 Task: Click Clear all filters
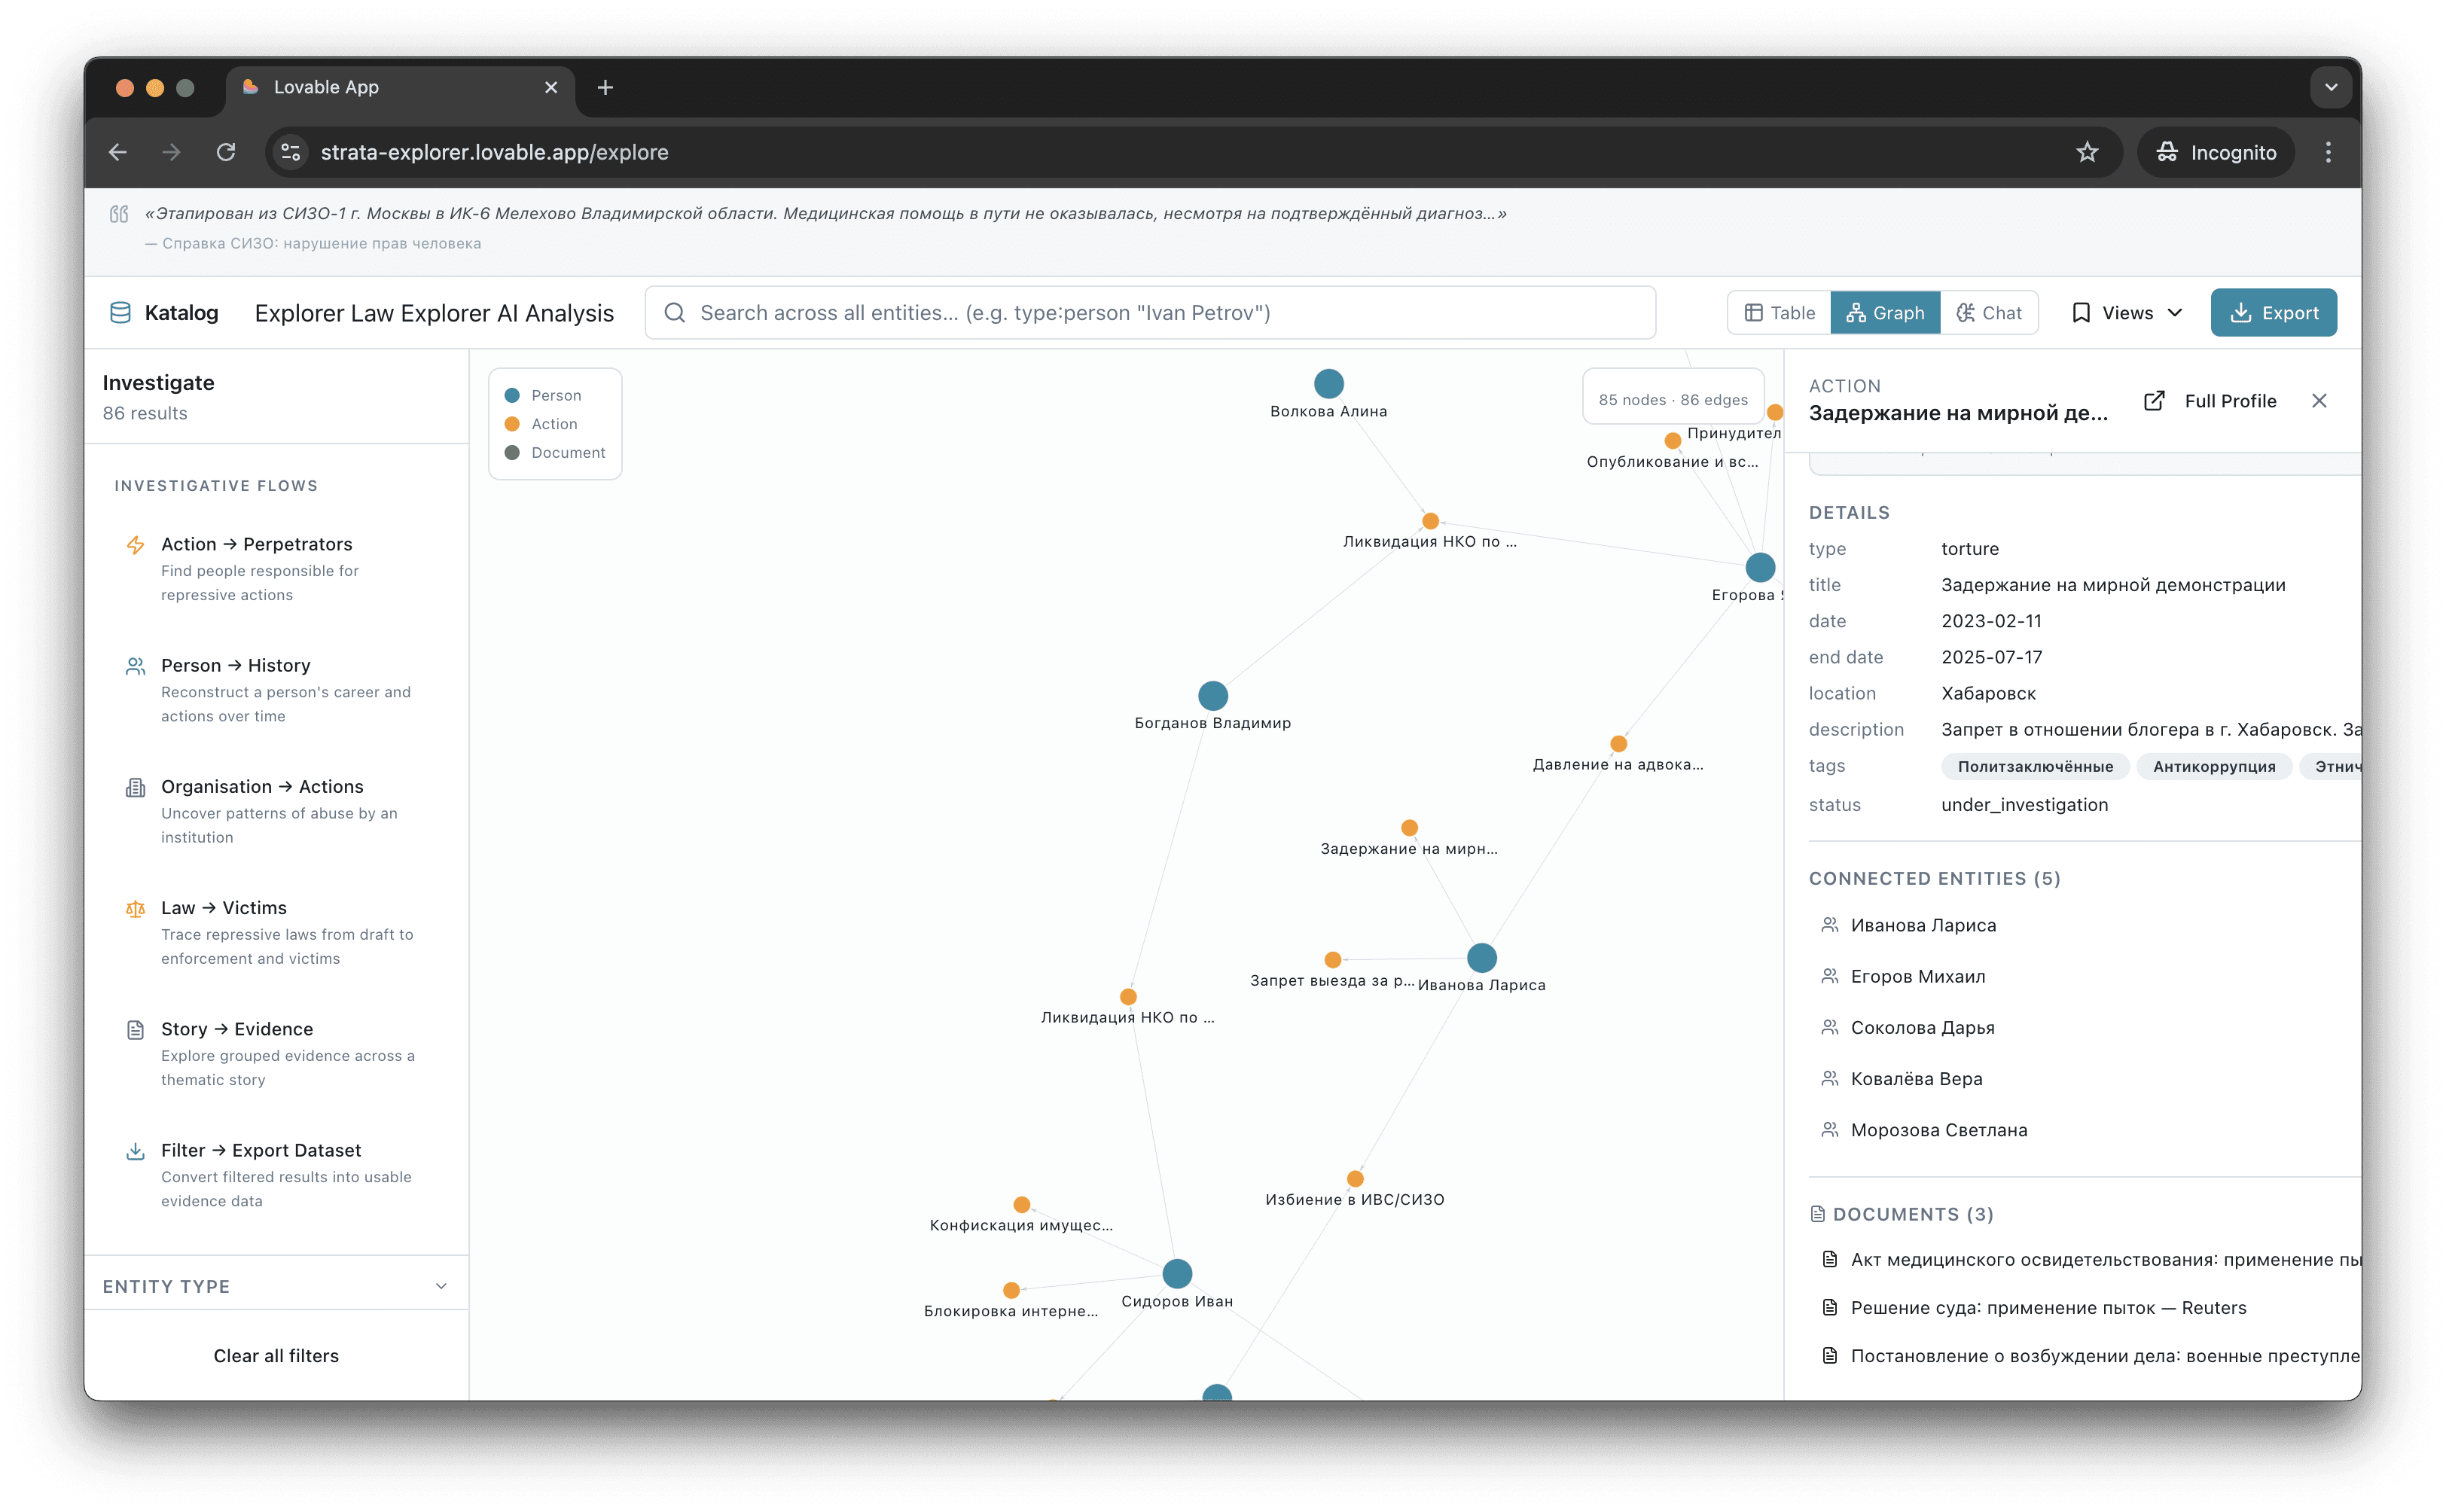276,1356
